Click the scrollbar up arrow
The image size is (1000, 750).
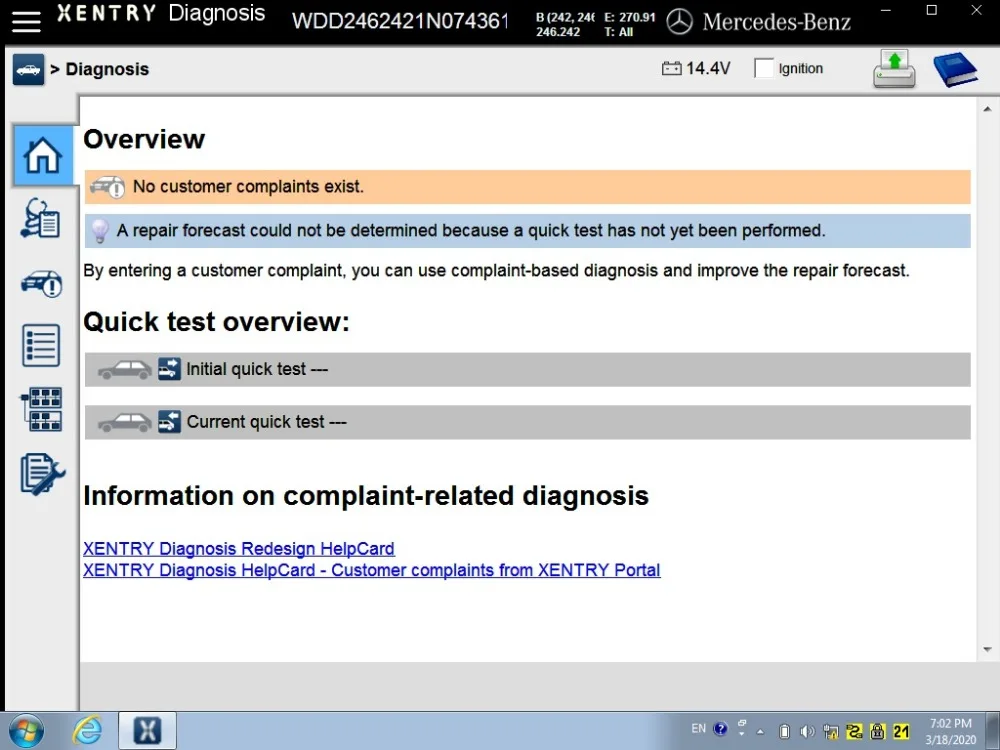pyautogui.click(x=987, y=109)
